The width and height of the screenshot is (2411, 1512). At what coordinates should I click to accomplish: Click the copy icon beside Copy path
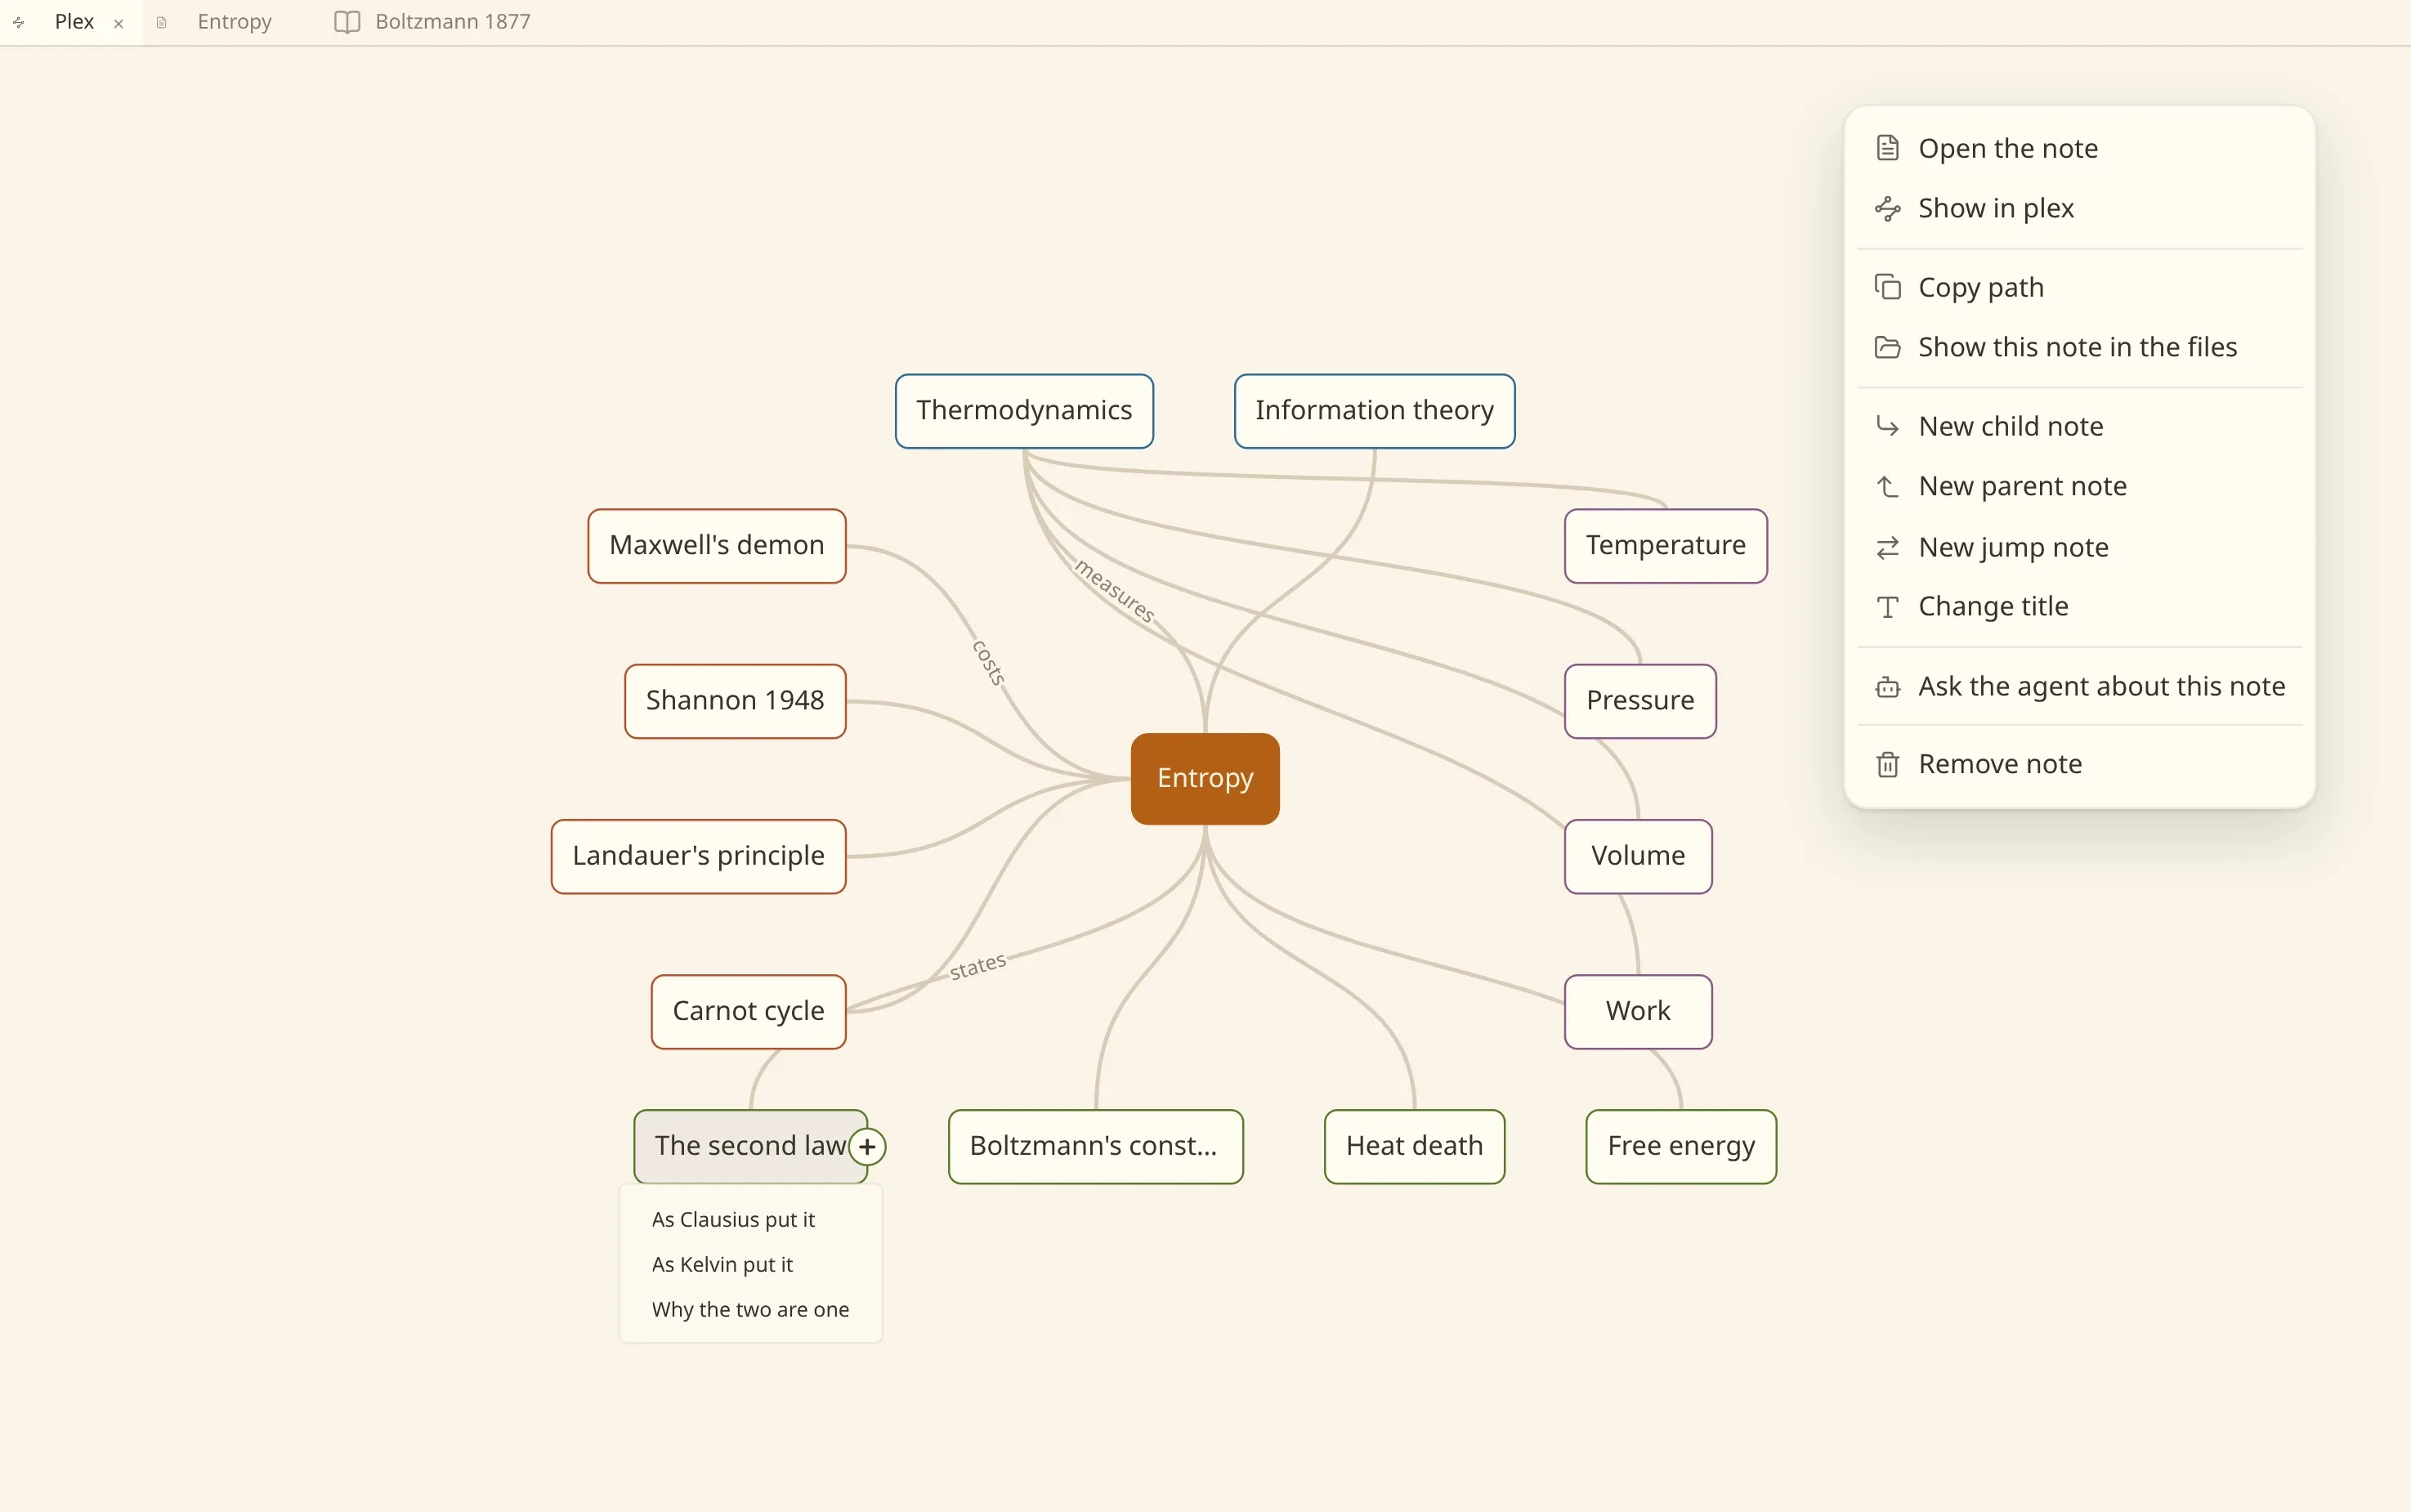pos(1887,287)
